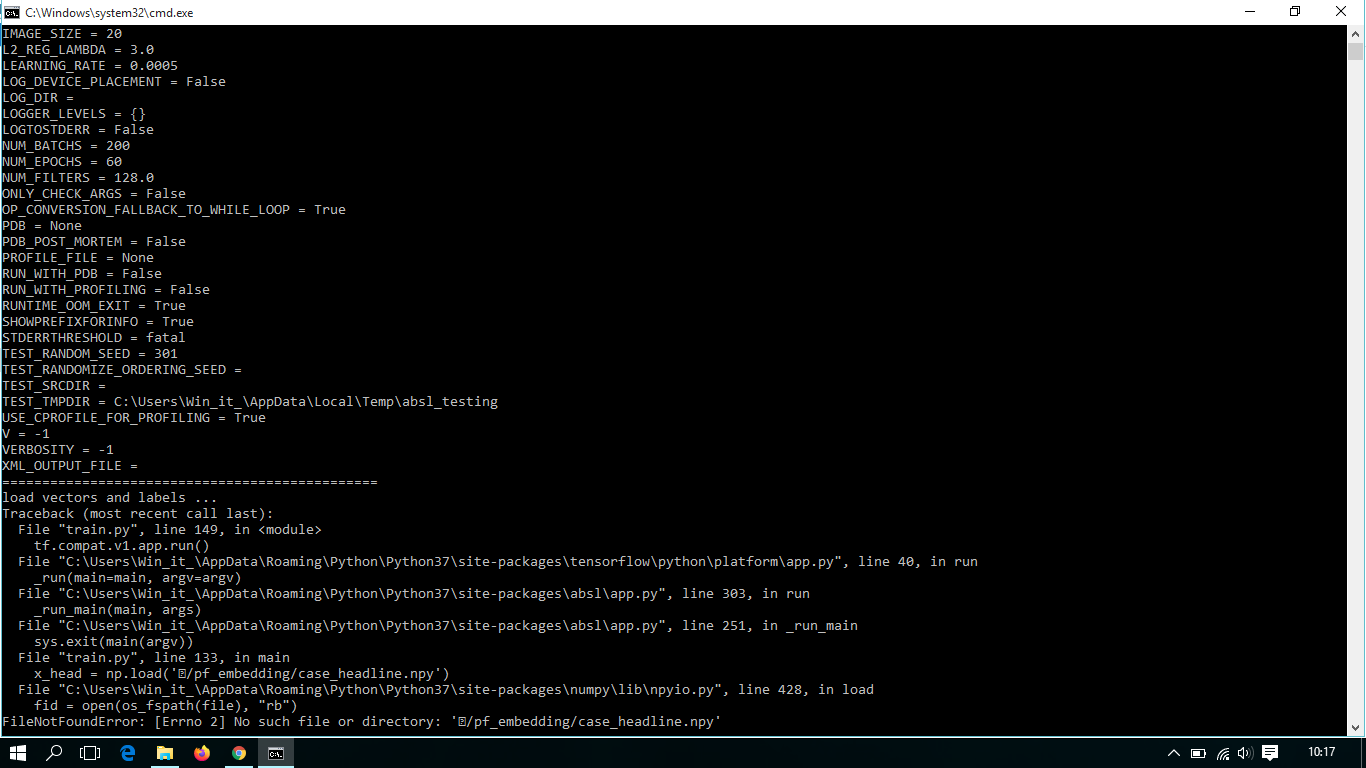Launch Firefox from the taskbar
The image size is (1366, 768).
point(202,753)
